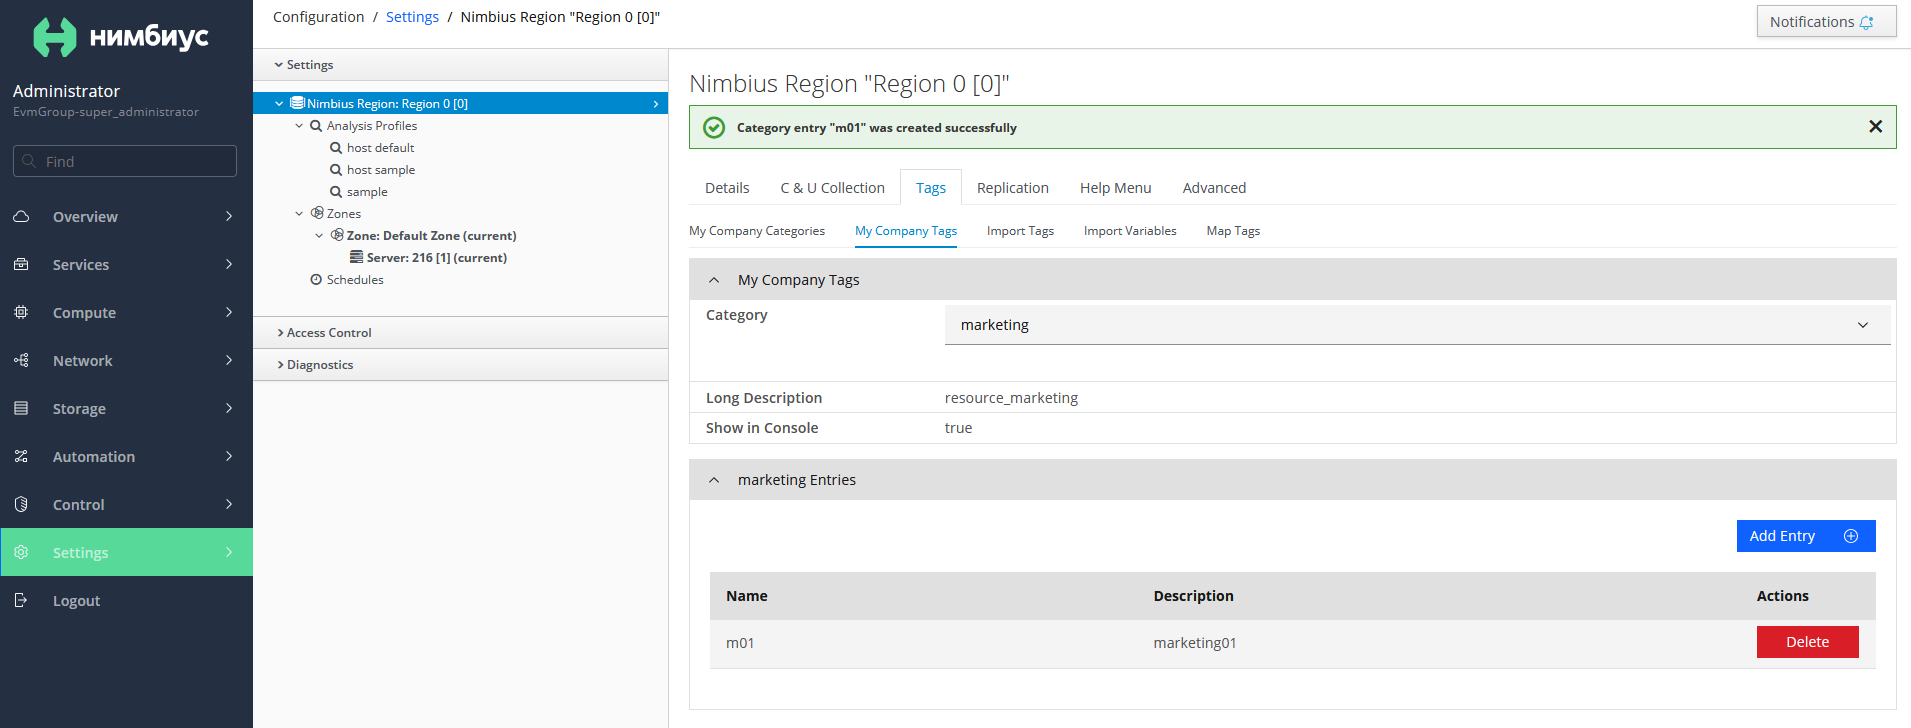Click the Logout door icon

(21, 600)
